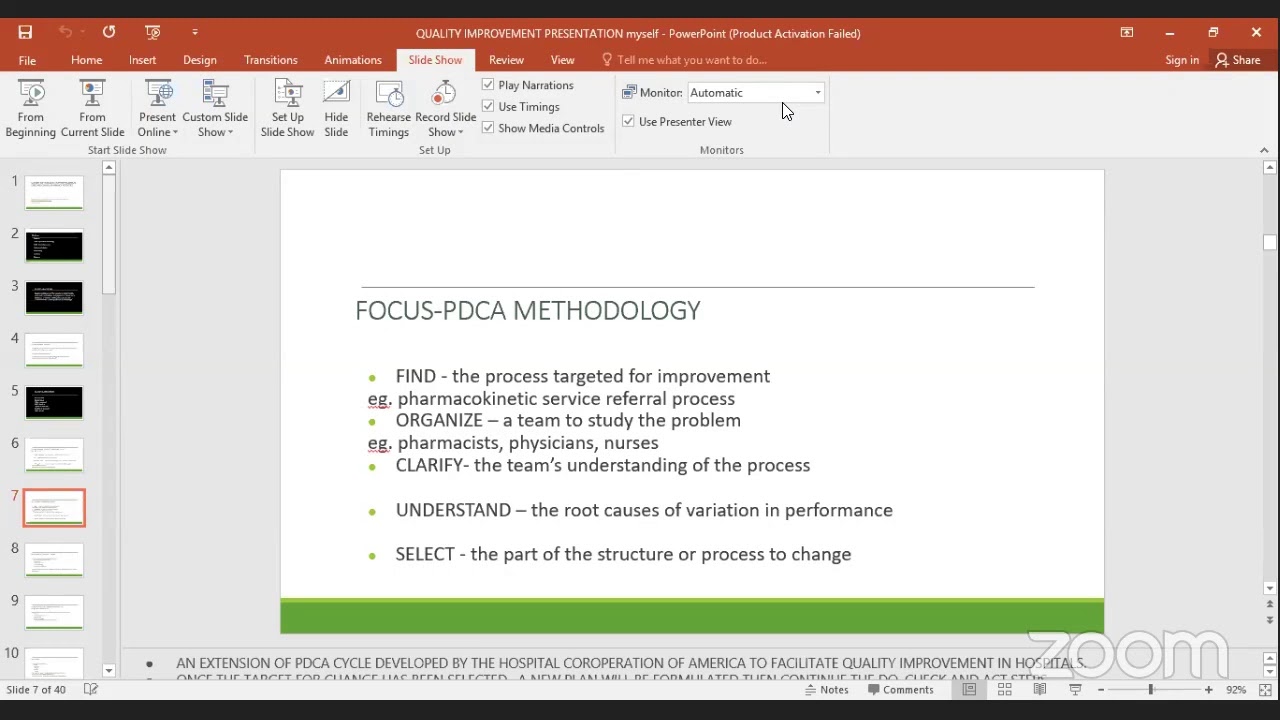1280x720 pixels.
Task: Start Rehearse Timings
Action: point(389,110)
